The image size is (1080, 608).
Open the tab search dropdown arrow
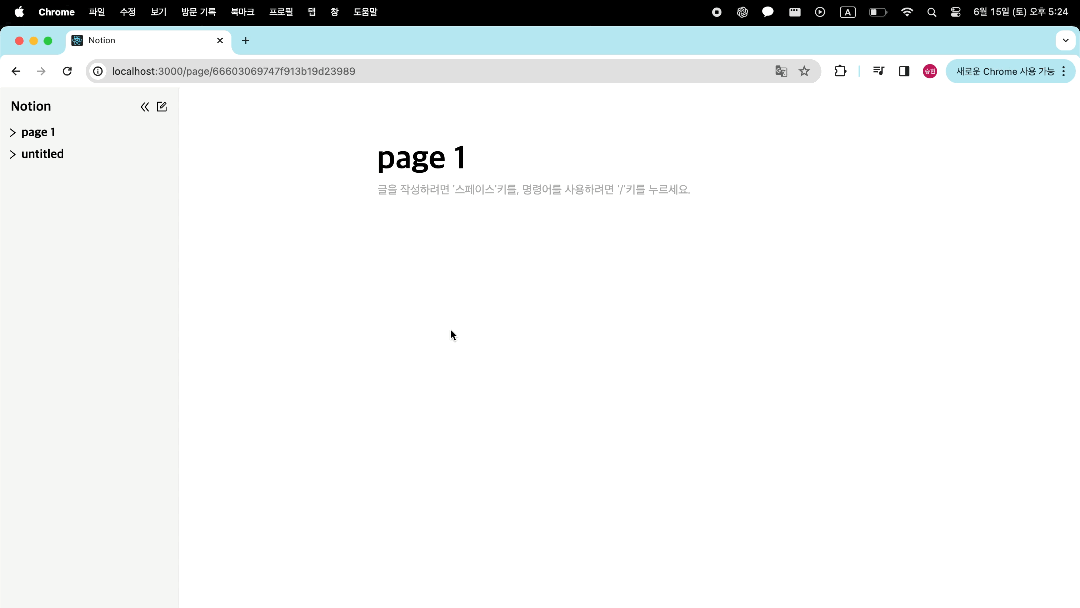1066,41
